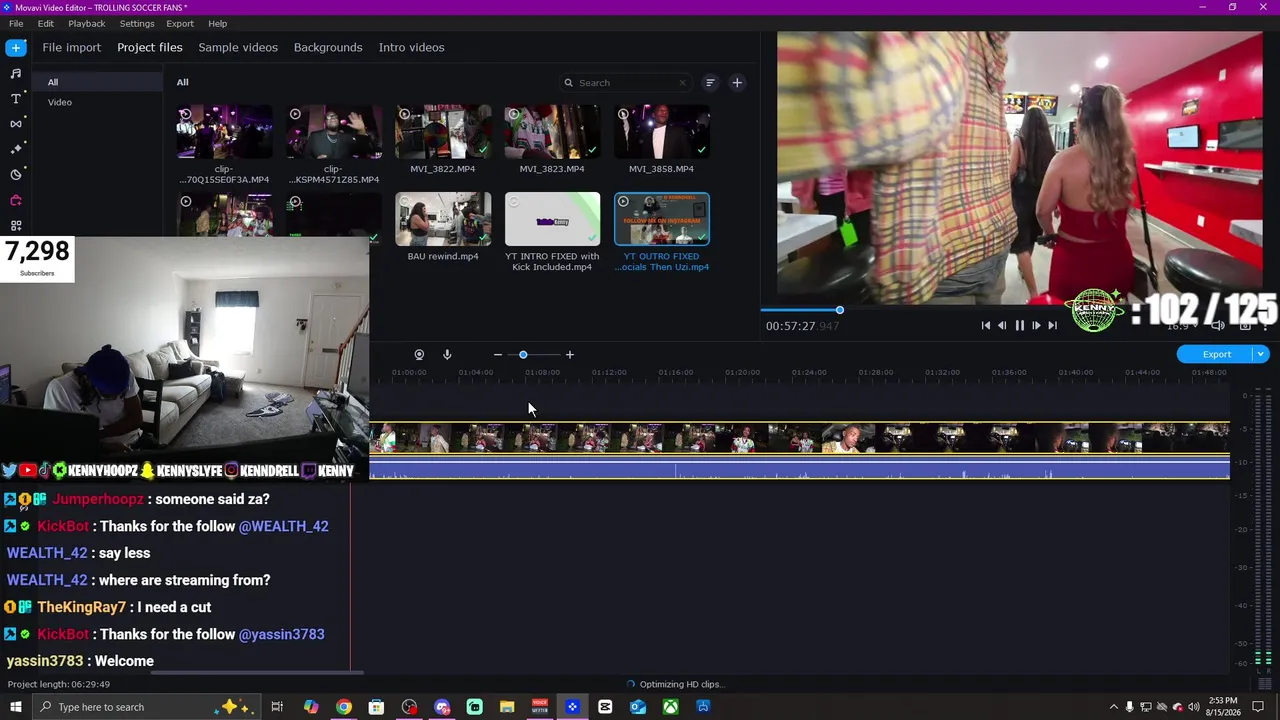Jump to previous clip in preview
Viewport: 1280px width, 720px height.
(x=986, y=325)
